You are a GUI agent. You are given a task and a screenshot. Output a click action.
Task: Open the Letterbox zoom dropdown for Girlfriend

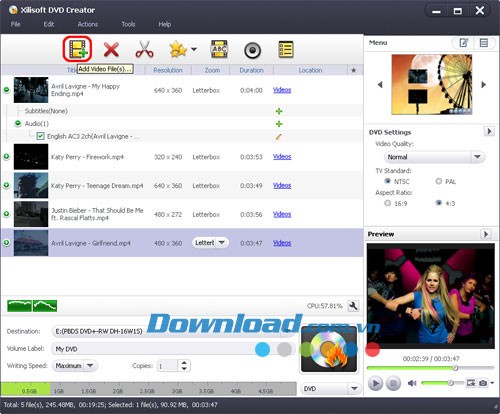tap(210, 243)
